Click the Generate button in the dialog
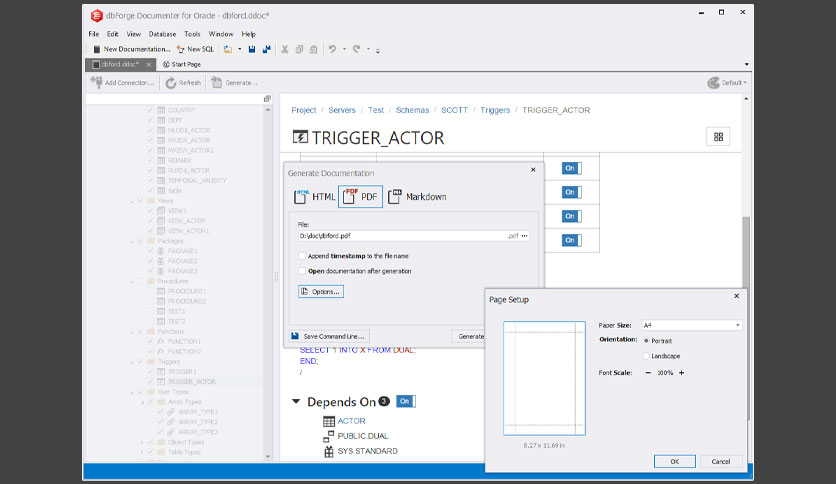Image resolution: width=836 pixels, height=484 pixels. click(x=469, y=336)
